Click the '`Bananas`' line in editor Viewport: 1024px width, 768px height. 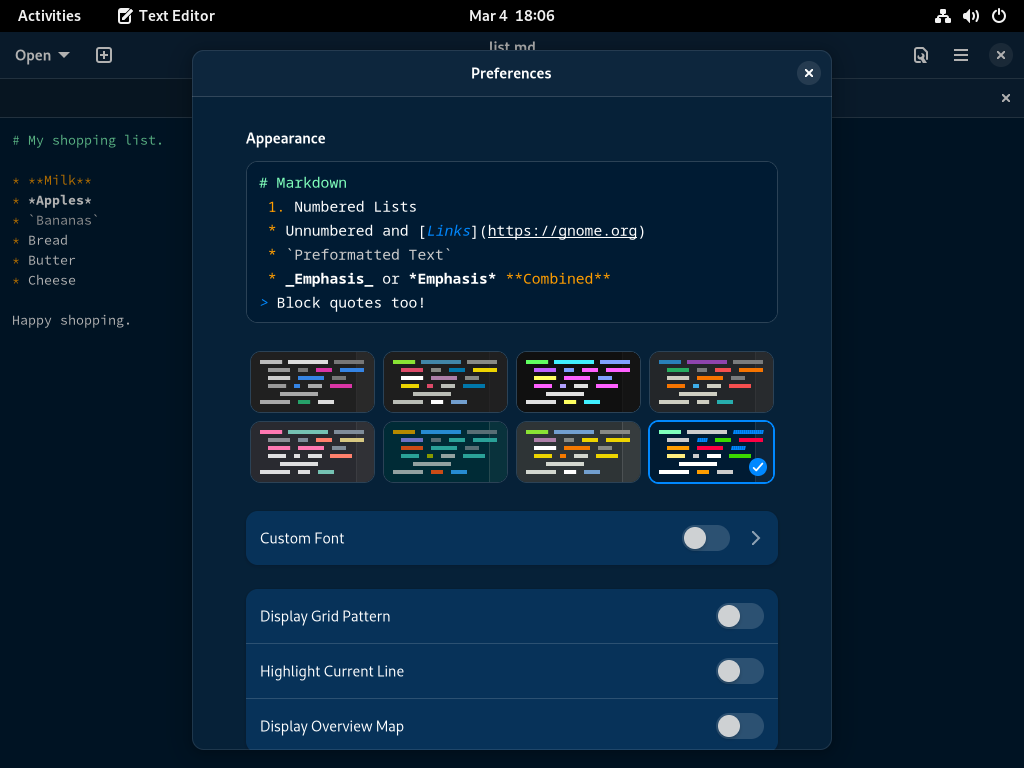[x=63, y=221]
